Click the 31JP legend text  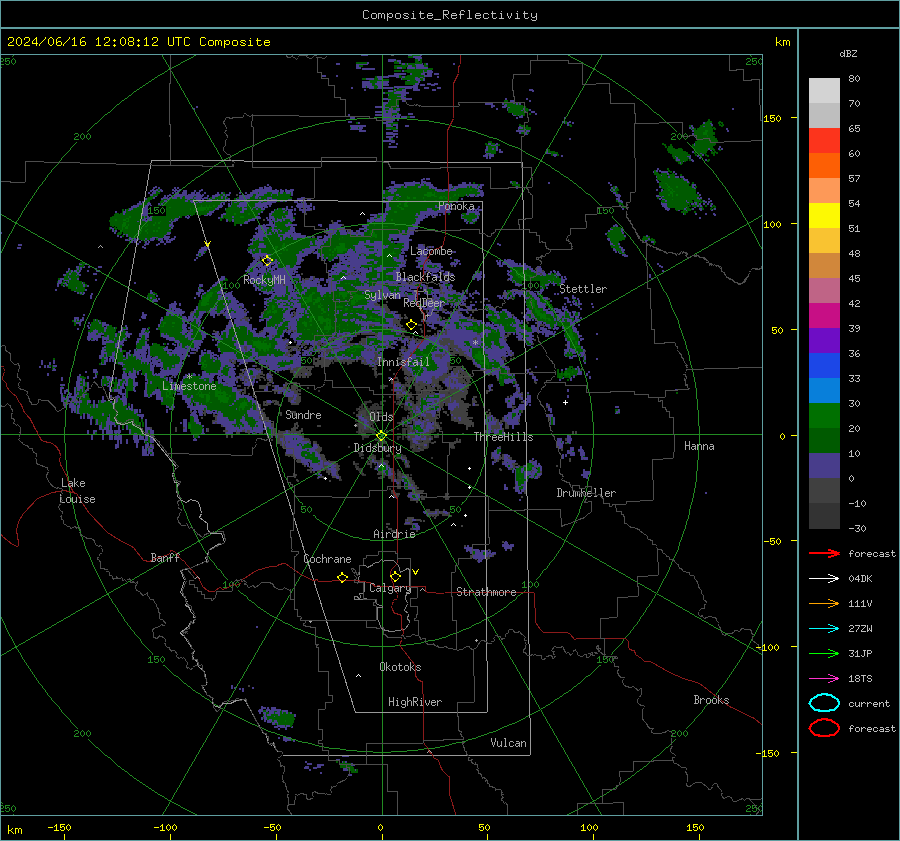click(x=860, y=653)
